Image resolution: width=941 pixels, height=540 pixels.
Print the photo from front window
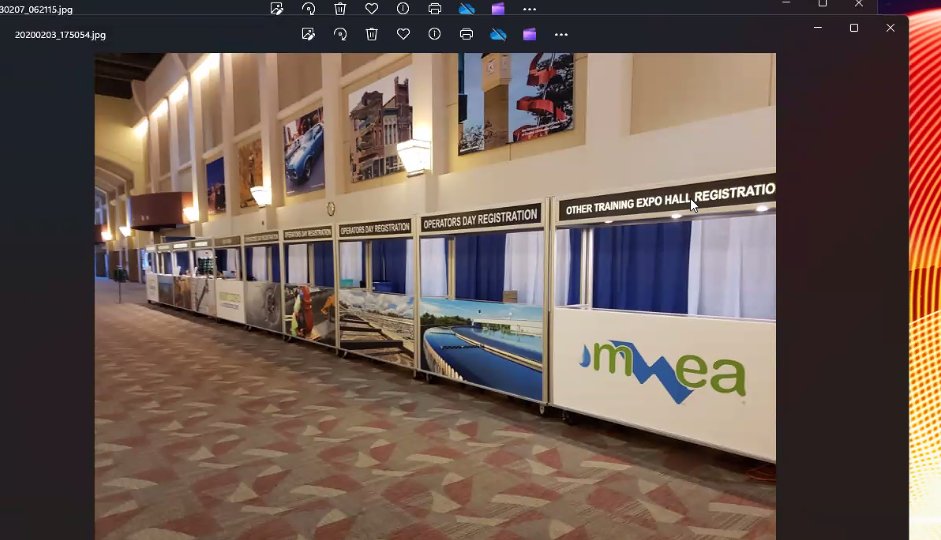[466, 34]
